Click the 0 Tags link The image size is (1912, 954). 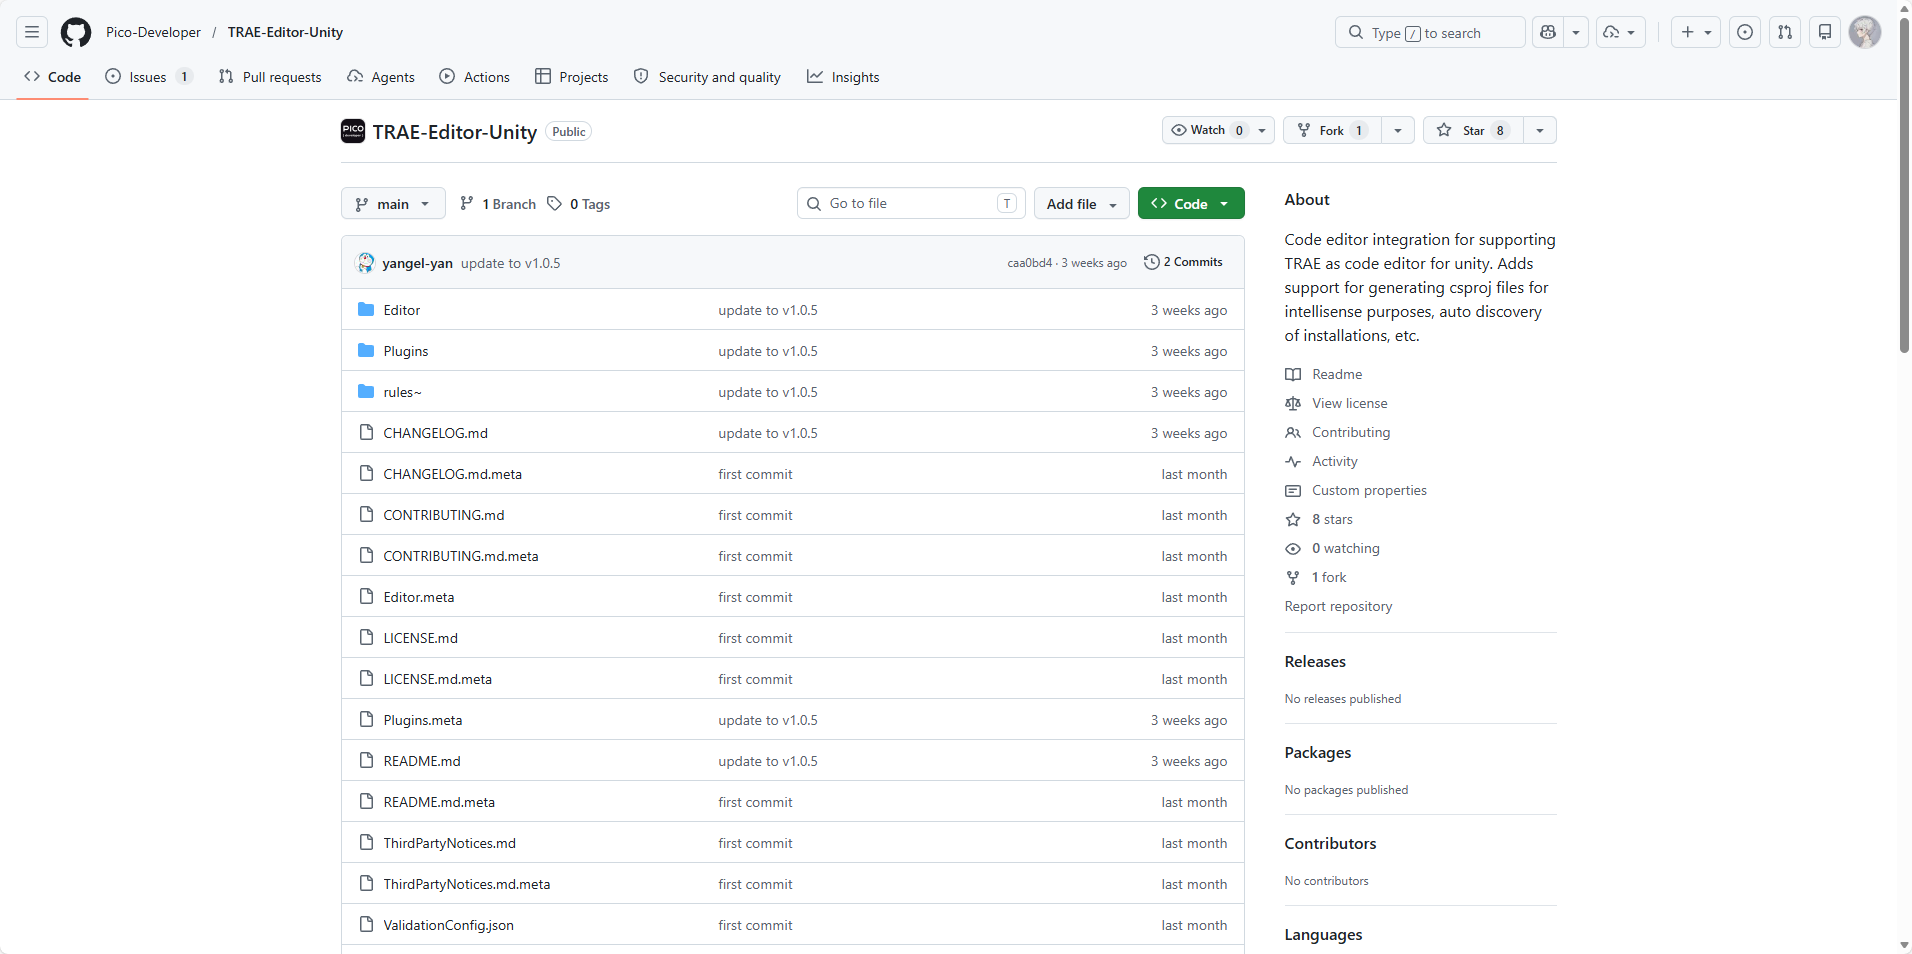click(579, 203)
